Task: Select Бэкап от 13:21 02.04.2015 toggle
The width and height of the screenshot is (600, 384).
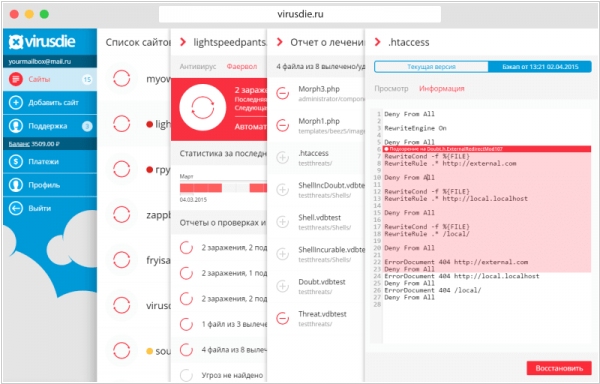Action: tap(540, 67)
